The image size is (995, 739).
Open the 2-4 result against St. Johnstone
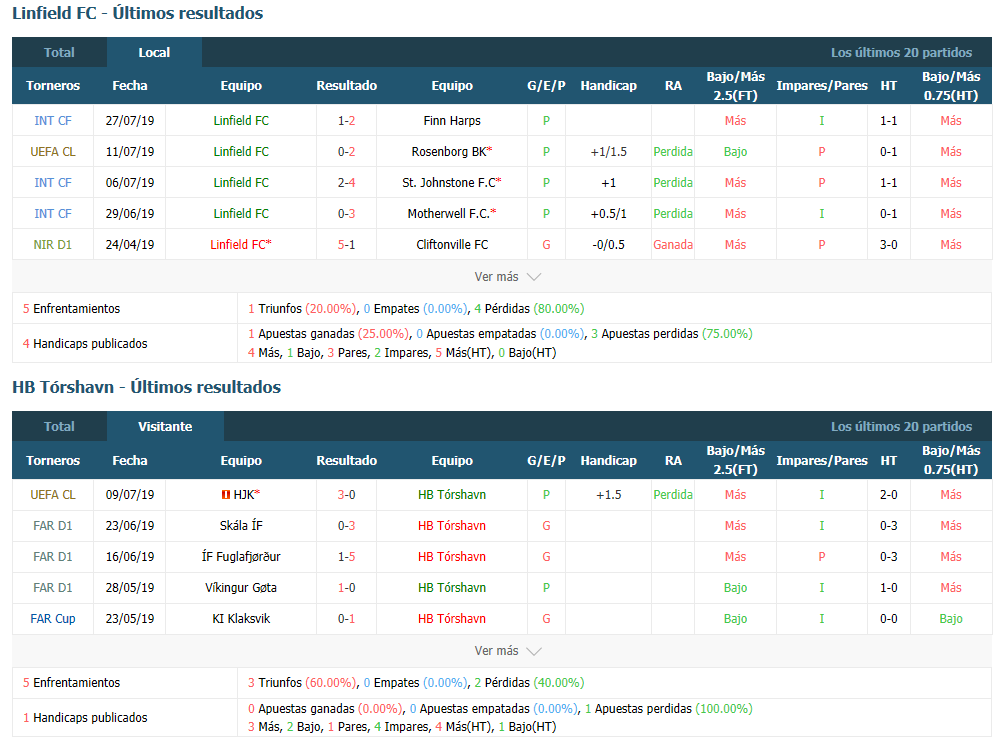click(346, 183)
